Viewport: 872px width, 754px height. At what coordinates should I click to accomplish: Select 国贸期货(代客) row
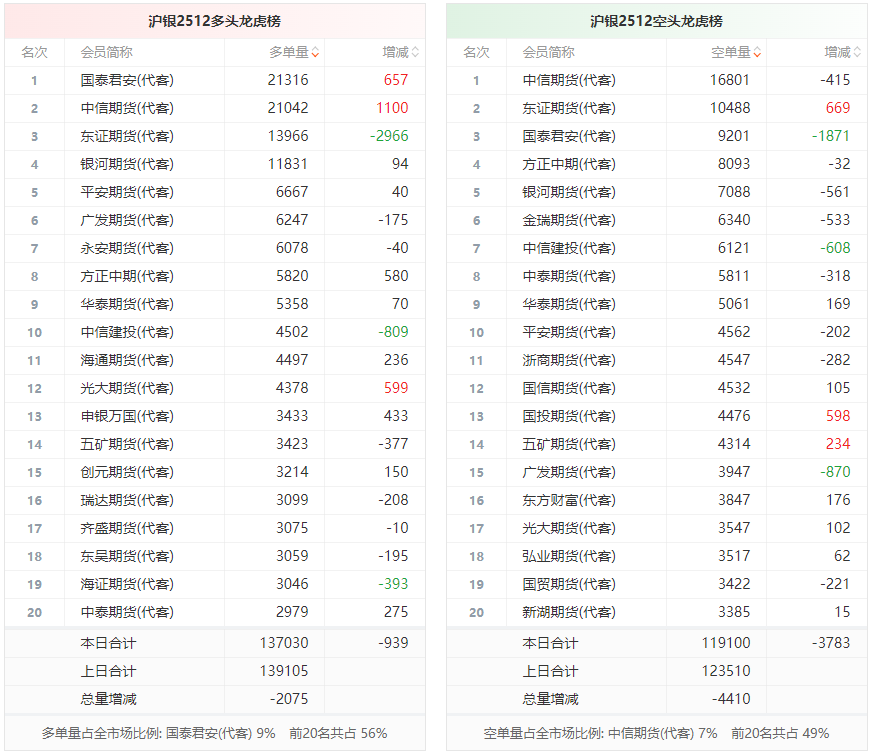click(x=657, y=584)
